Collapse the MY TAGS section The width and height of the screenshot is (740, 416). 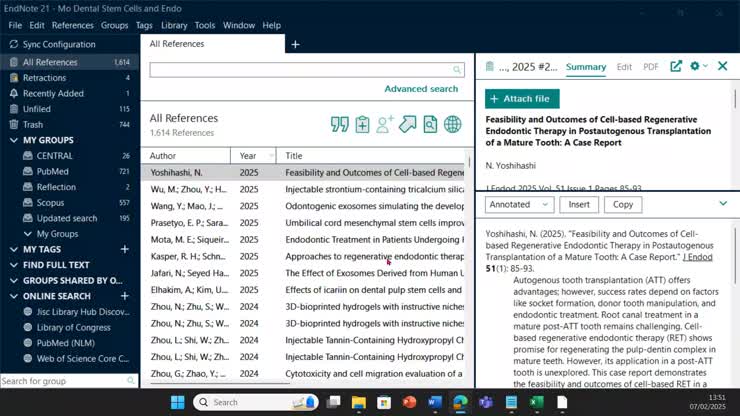[x=14, y=249]
